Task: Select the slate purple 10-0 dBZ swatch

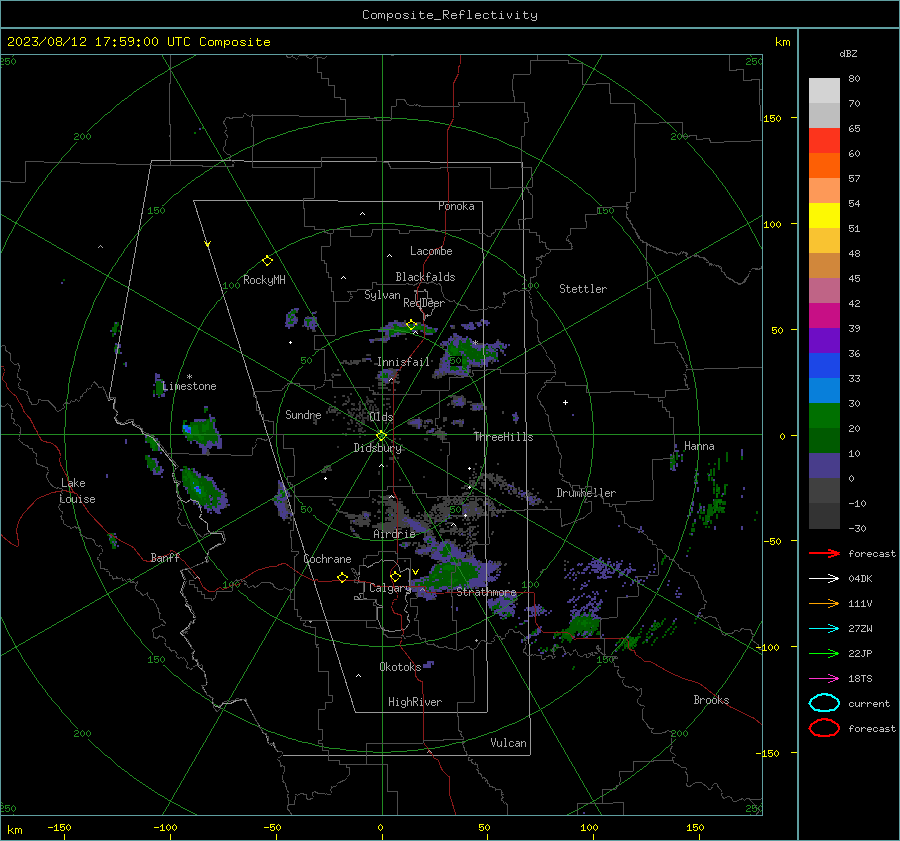Action: [824, 465]
